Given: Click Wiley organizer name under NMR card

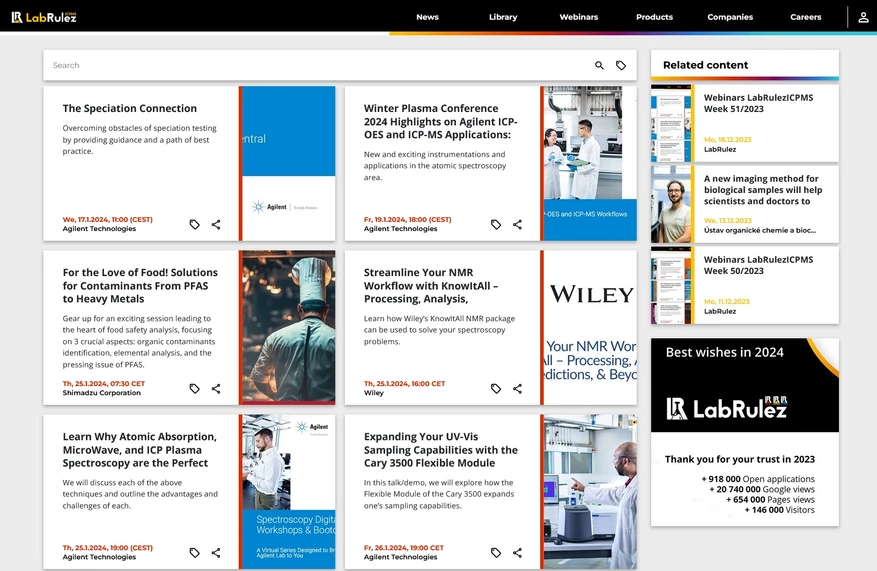Looking at the screenshot, I should click(x=374, y=393).
